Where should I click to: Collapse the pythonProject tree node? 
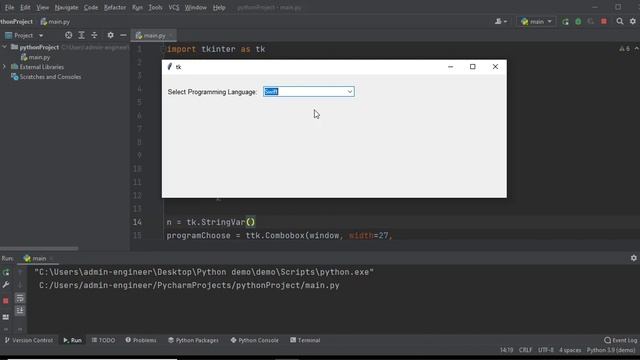[x=4, y=47]
